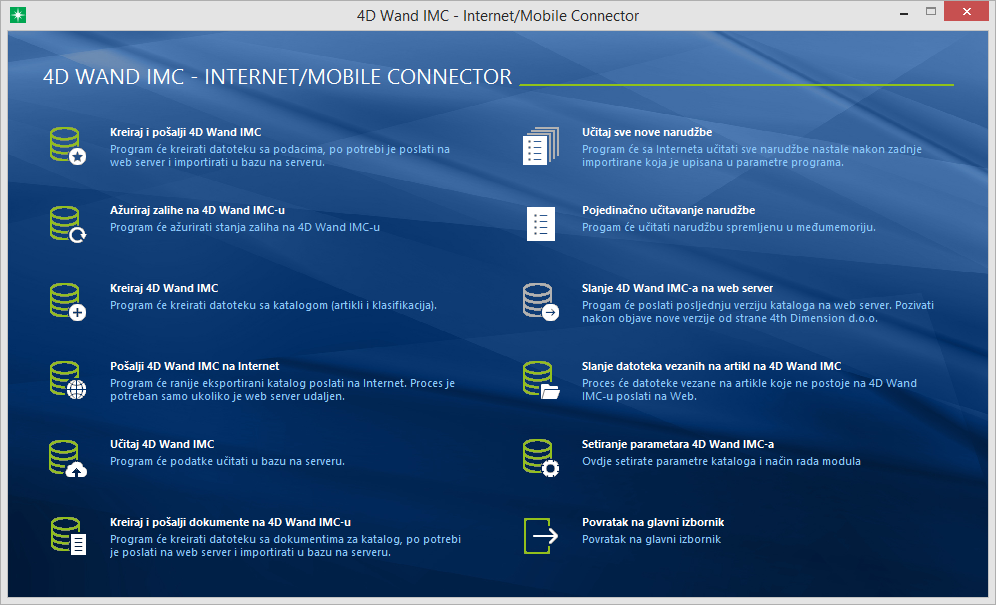This screenshot has height=605, width=996.
Task: Click the database gear icon for Setiranje parametara
Action: tap(541, 458)
